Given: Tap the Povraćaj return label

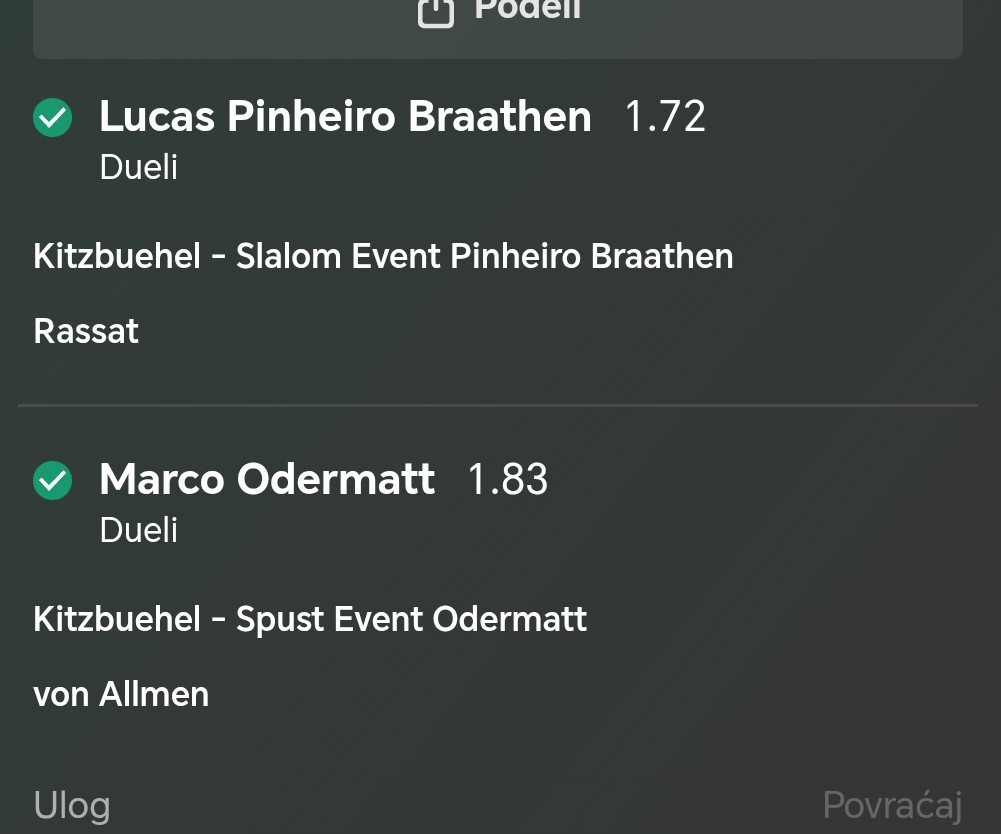Looking at the screenshot, I should pos(892,805).
